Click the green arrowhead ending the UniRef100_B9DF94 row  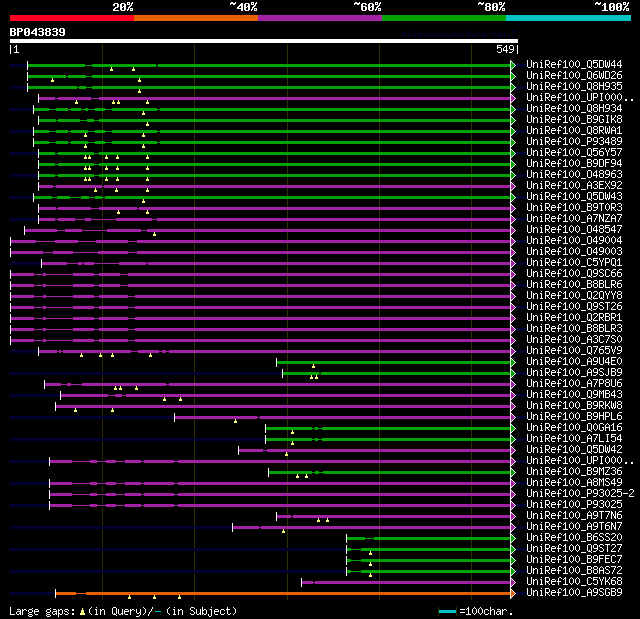click(513, 164)
